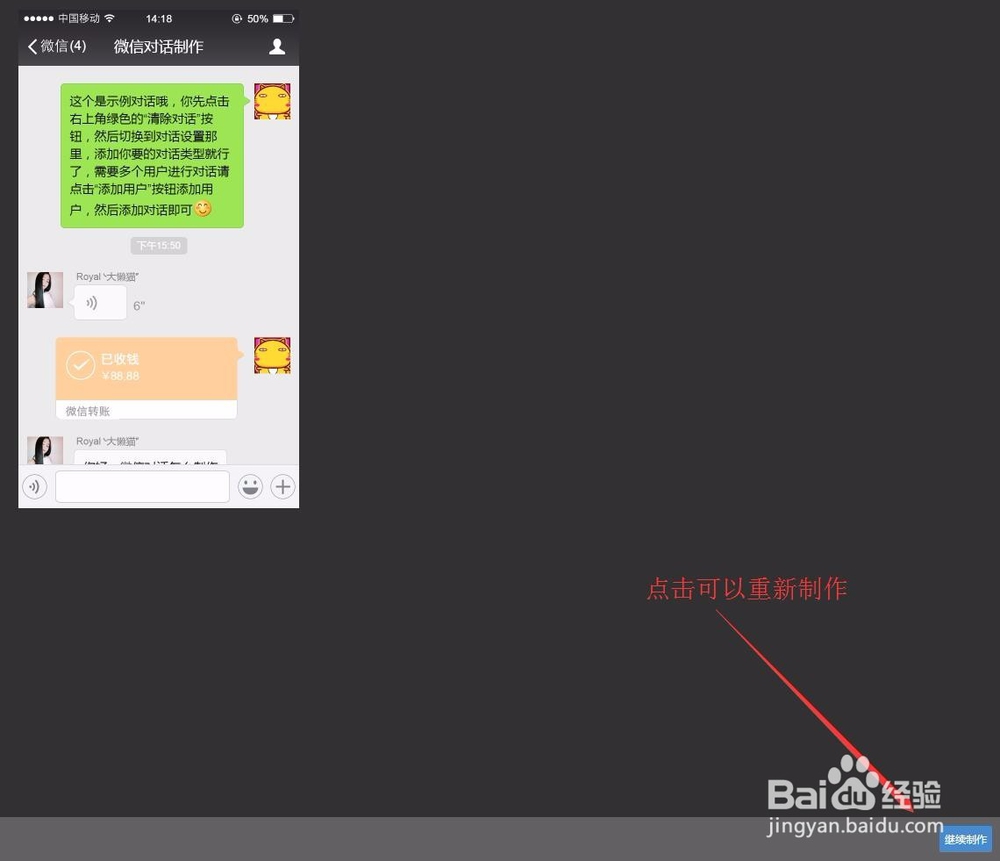Click the 微信转账 label under transfer
Viewport: 1000px width, 861px height.
(88, 411)
